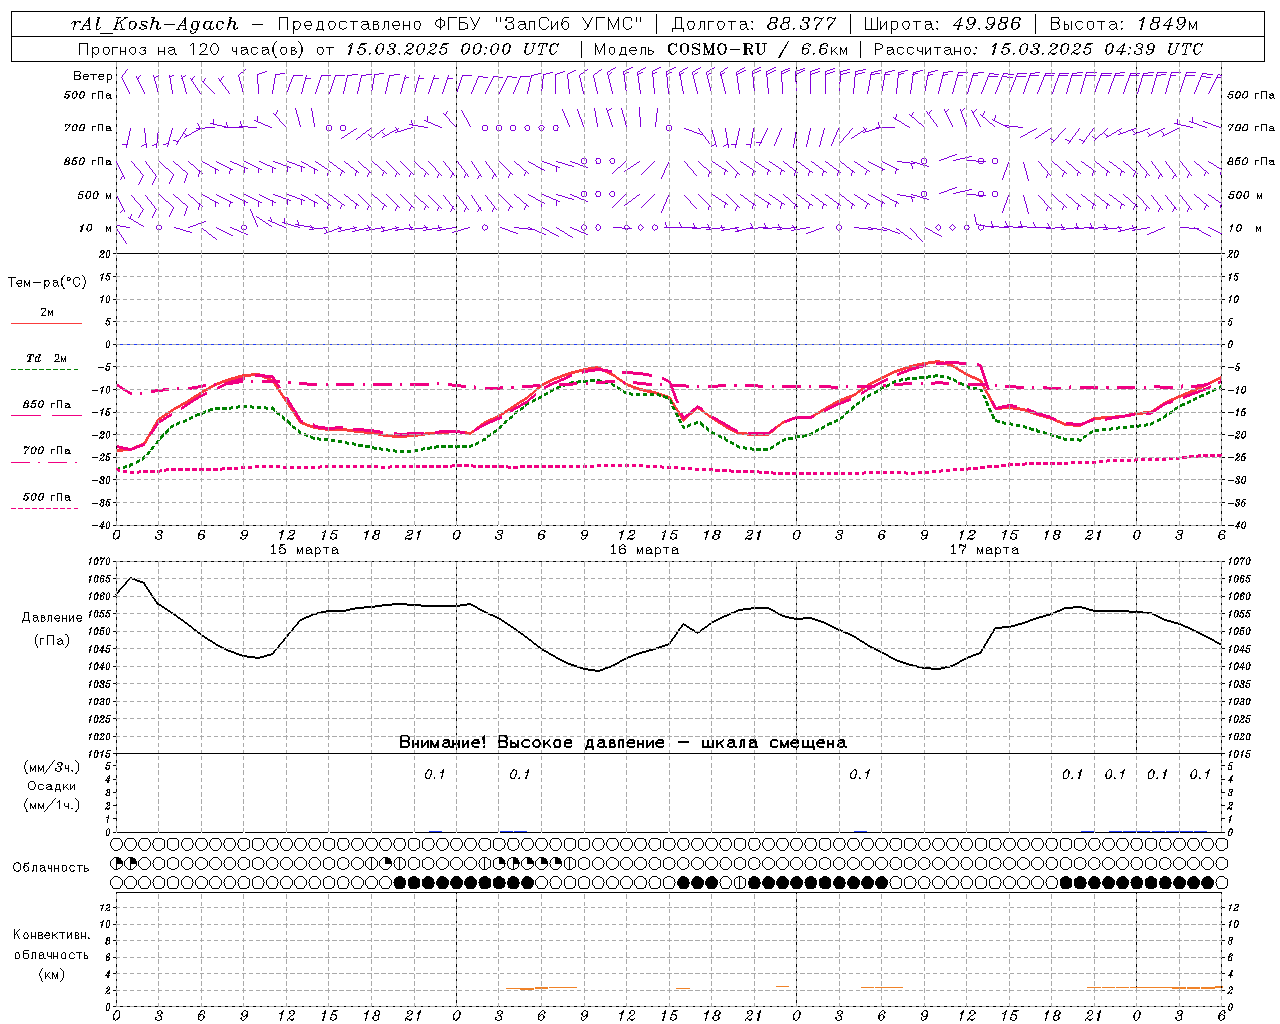Click the Облачность cloud cover label
The height and width of the screenshot is (1024, 1280).
[51, 868]
